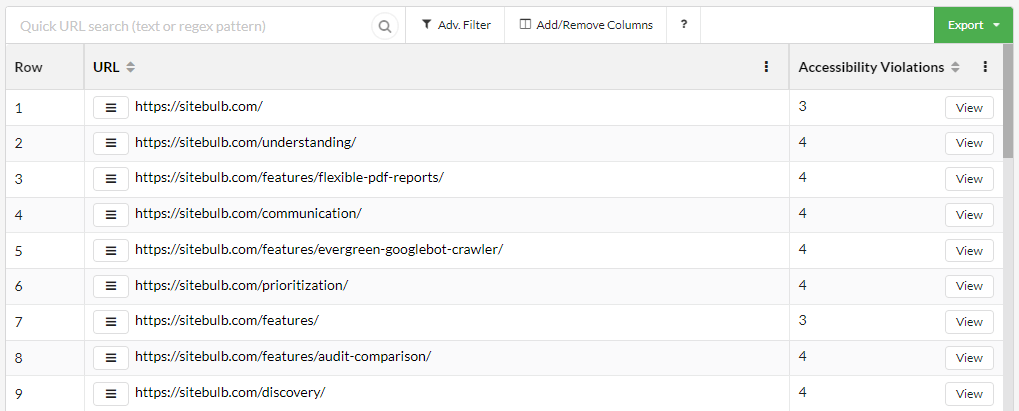Click URL https://sitebulb.com/features/
The image size is (1019, 411).
(227, 320)
